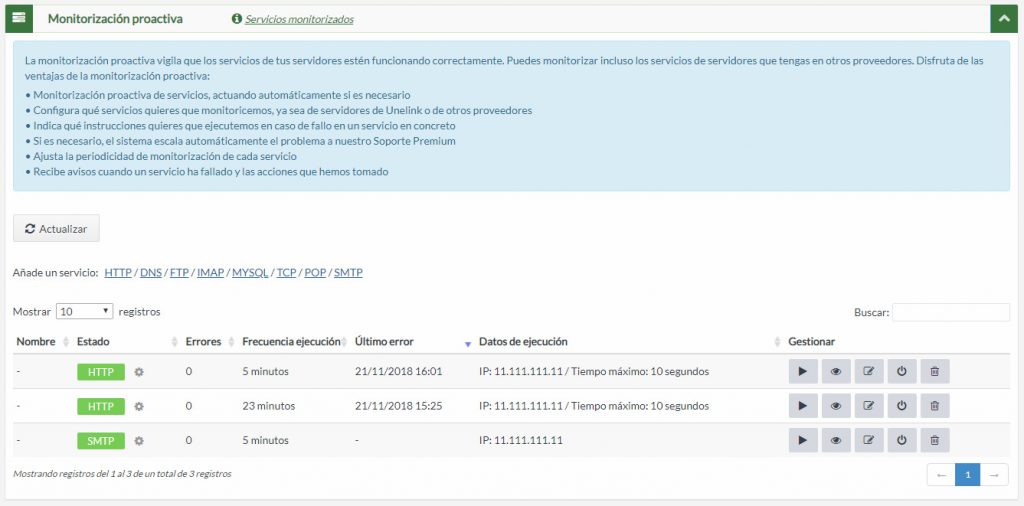Image resolution: width=1024 pixels, height=506 pixels.
Task: Add a TCP service
Action: 287,273
